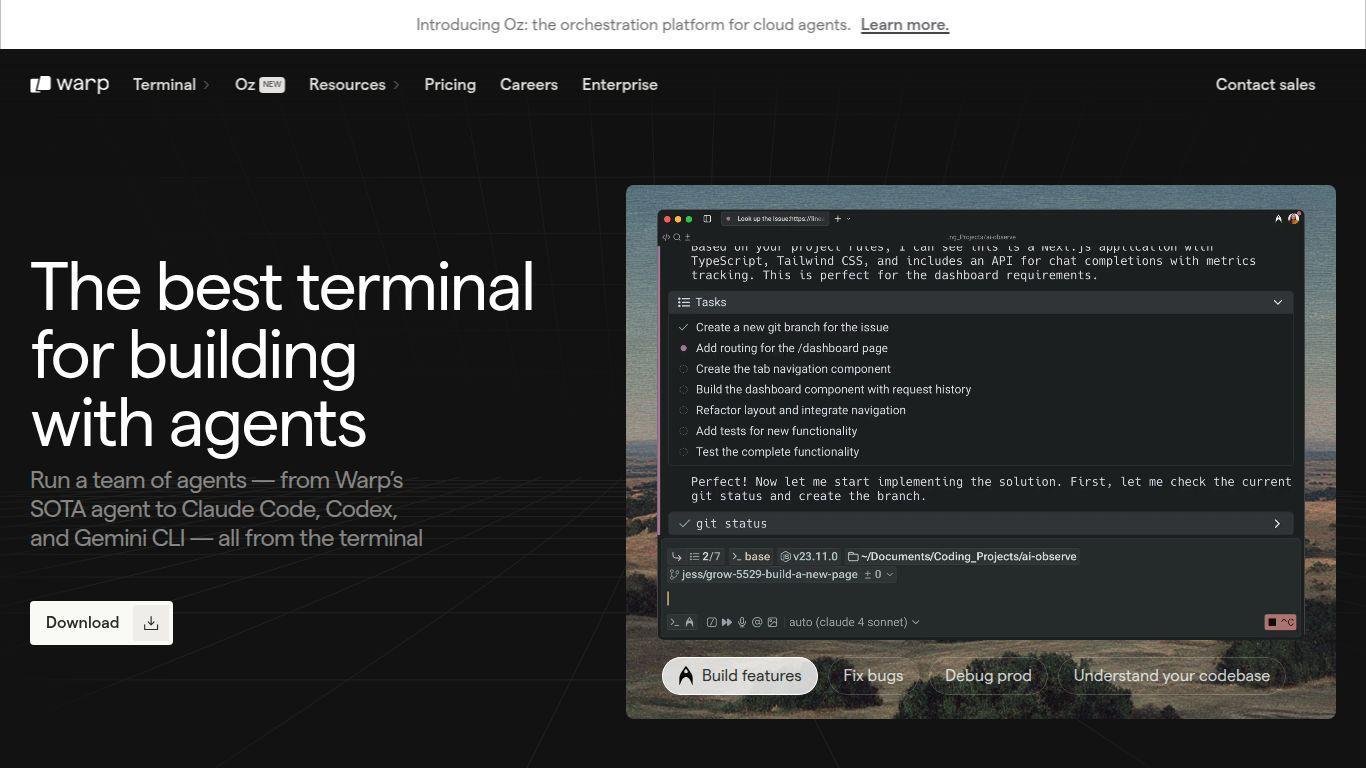Click the microphone voice input icon
1366x768 pixels.
click(x=742, y=622)
